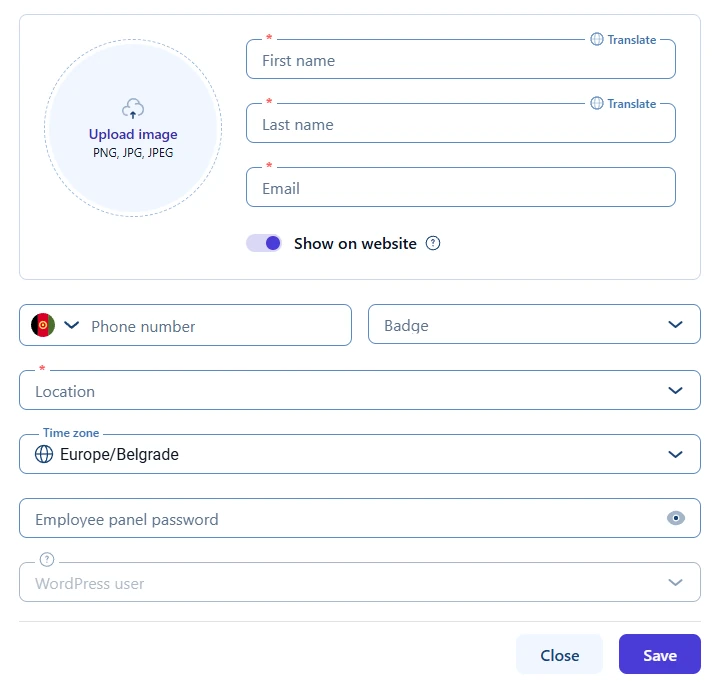This screenshot has width=718, height=684.
Task: Open the Location dropdown
Action: coord(676,391)
